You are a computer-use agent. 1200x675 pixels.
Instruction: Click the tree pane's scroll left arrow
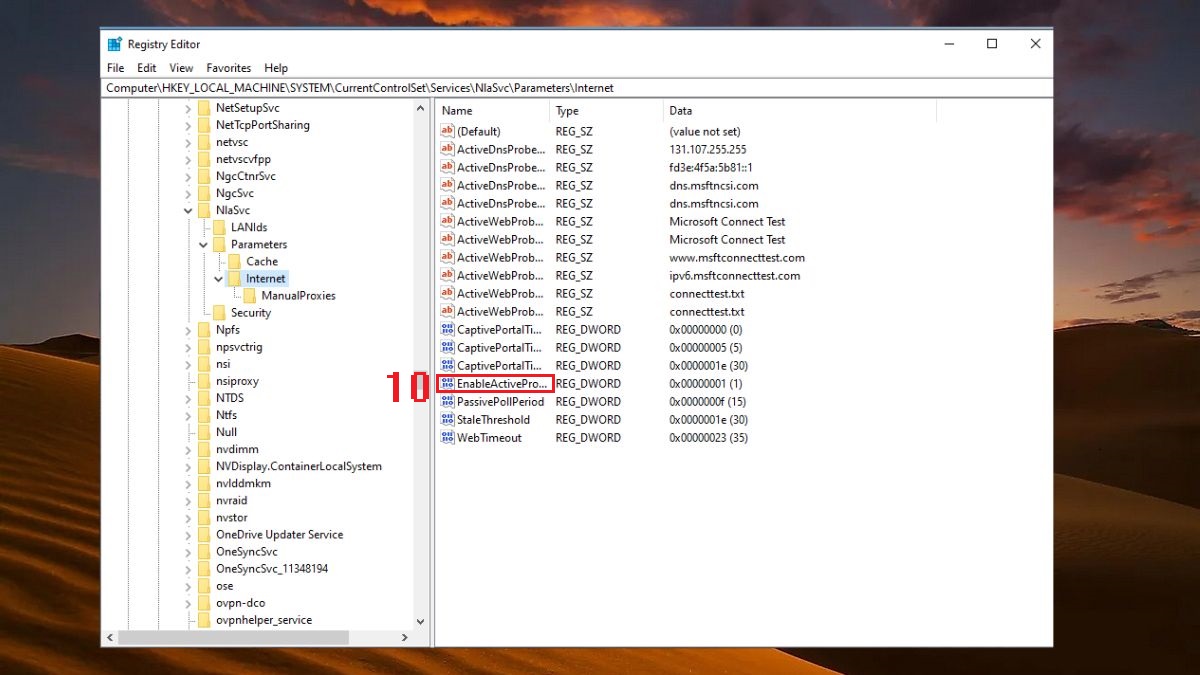click(x=110, y=638)
